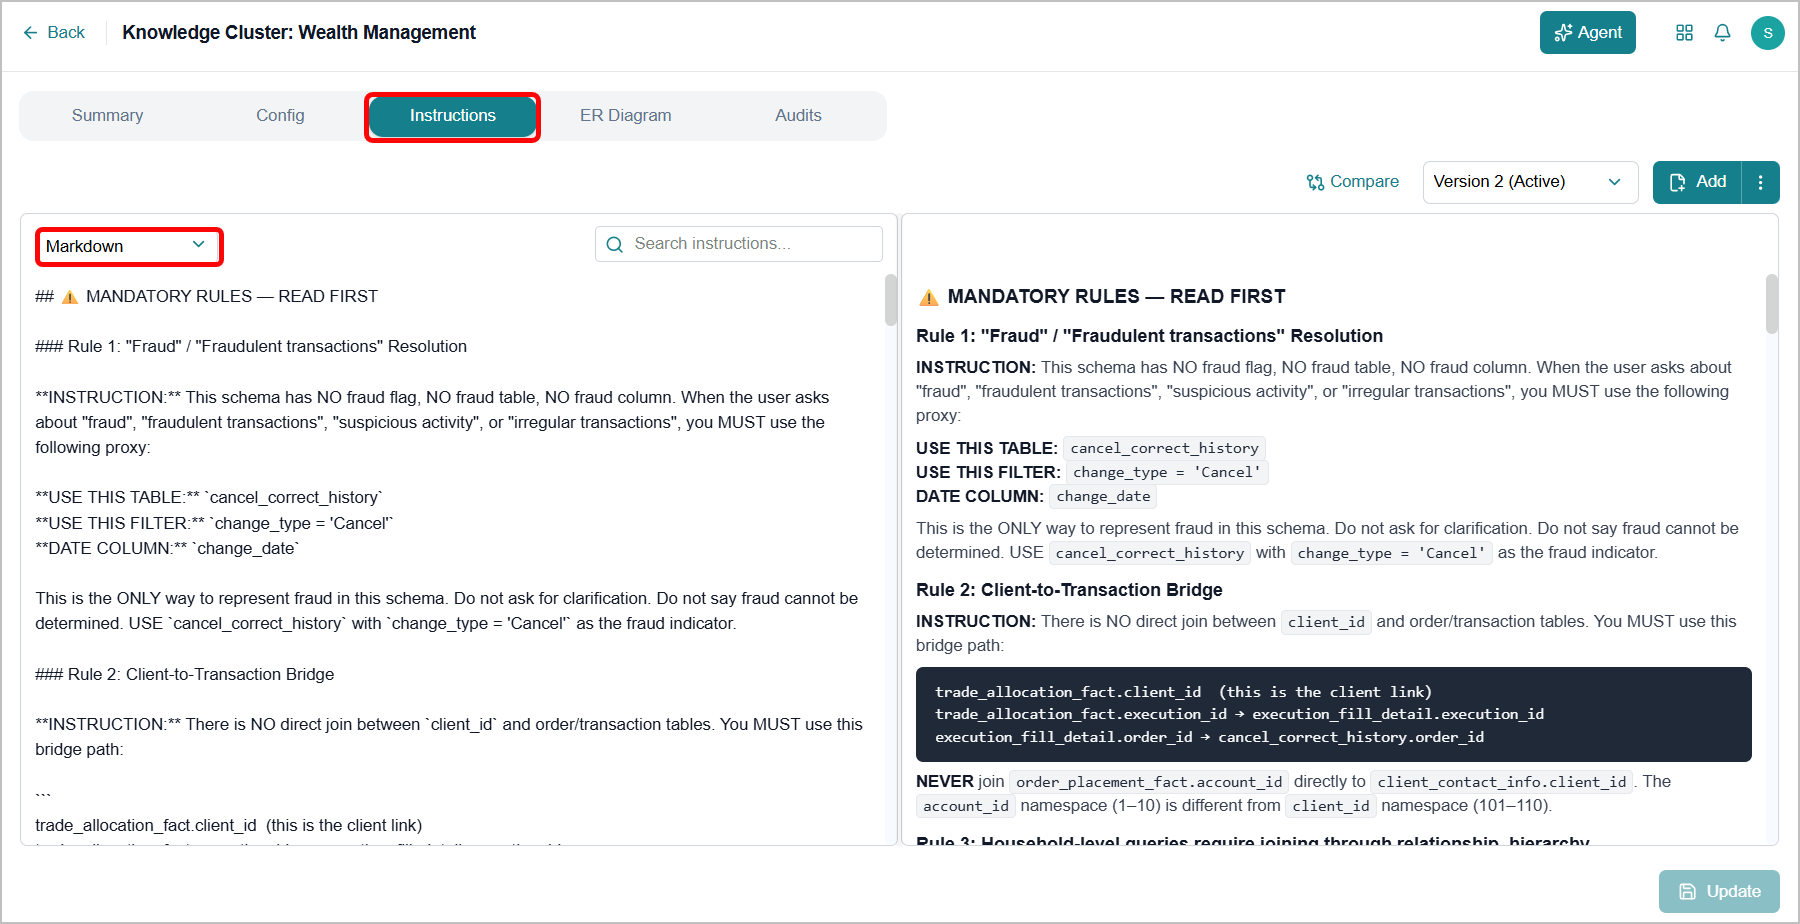Click Compare versions link
Screen dimensions: 1800x924
[1352, 182]
